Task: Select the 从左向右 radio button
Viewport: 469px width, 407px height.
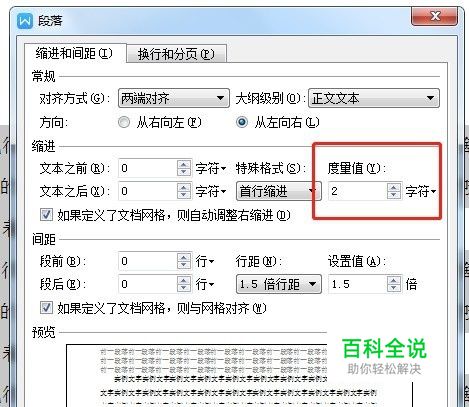Action: coord(242,122)
